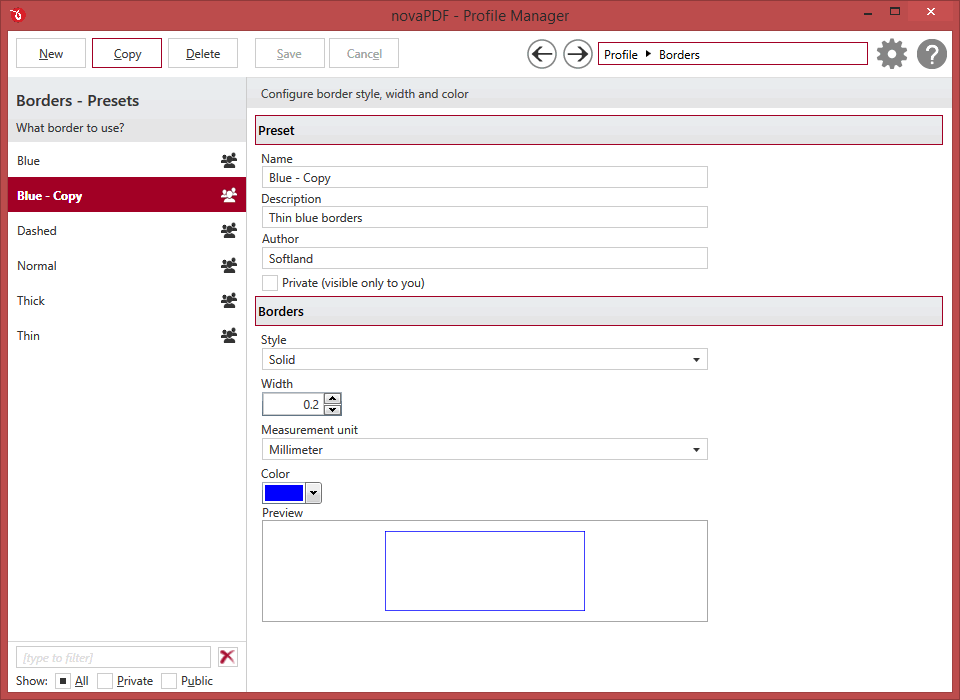Maximize the Profile Manager window
The image size is (960, 700).
click(895, 12)
